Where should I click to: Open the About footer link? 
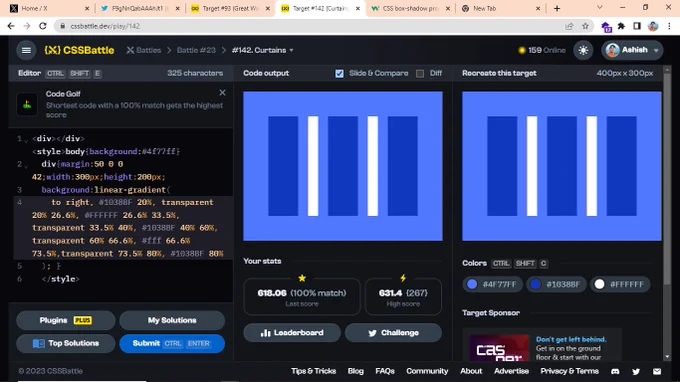(x=471, y=371)
